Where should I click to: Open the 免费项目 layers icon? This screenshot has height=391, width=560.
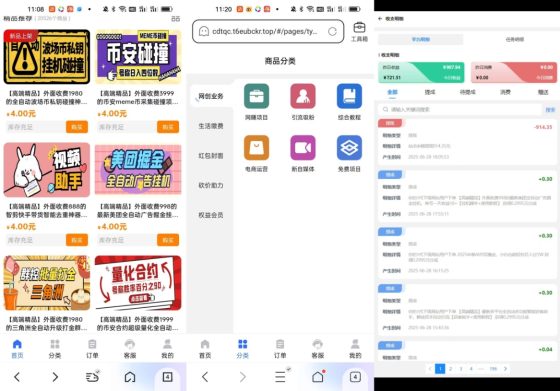(349, 147)
